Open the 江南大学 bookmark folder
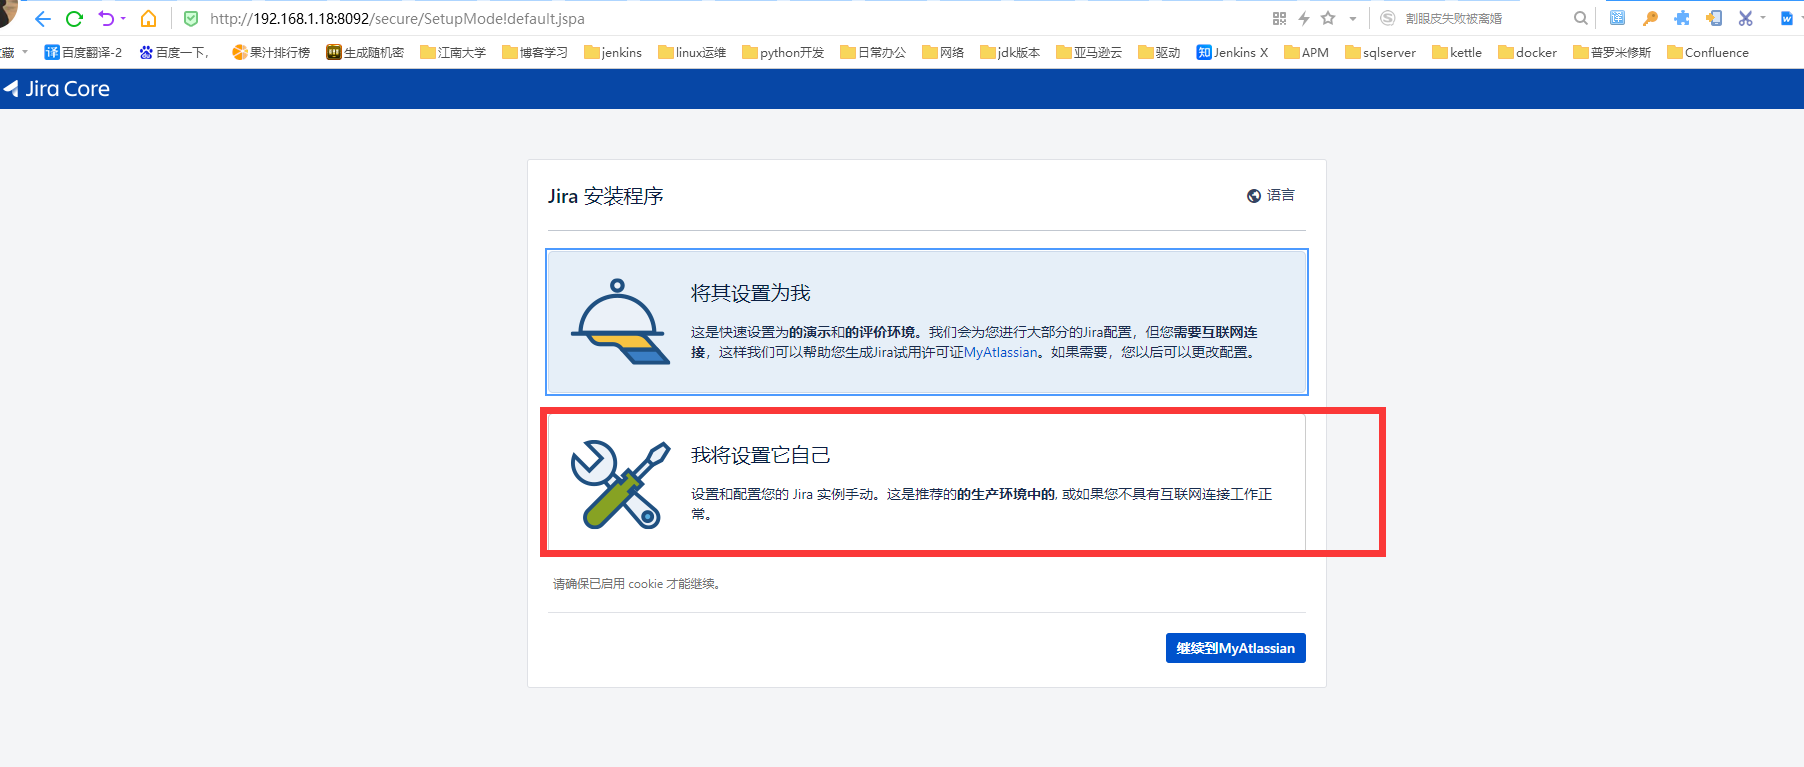Viewport: 1804px width, 767px height. (453, 52)
